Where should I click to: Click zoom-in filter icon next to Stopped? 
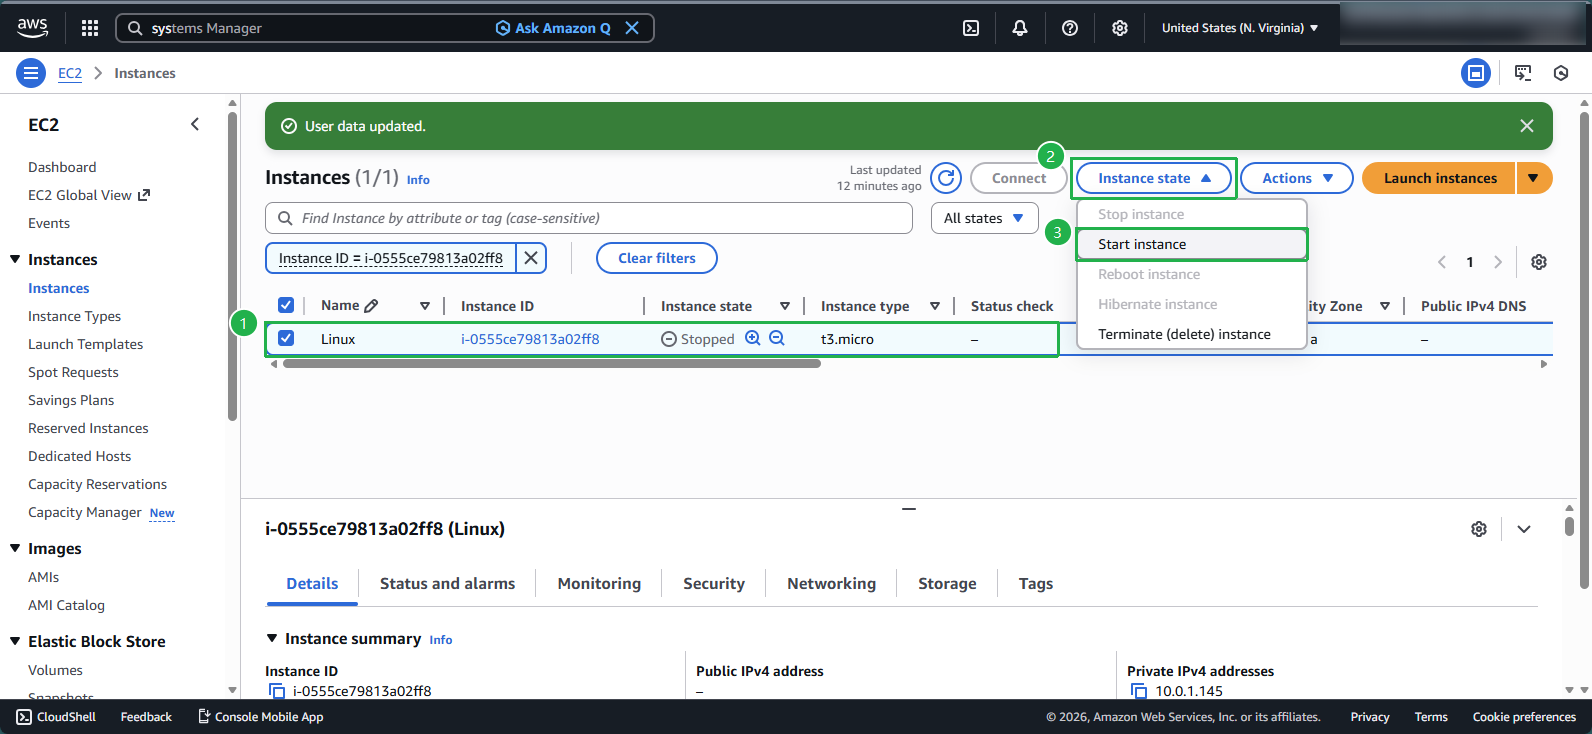(x=753, y=339)
